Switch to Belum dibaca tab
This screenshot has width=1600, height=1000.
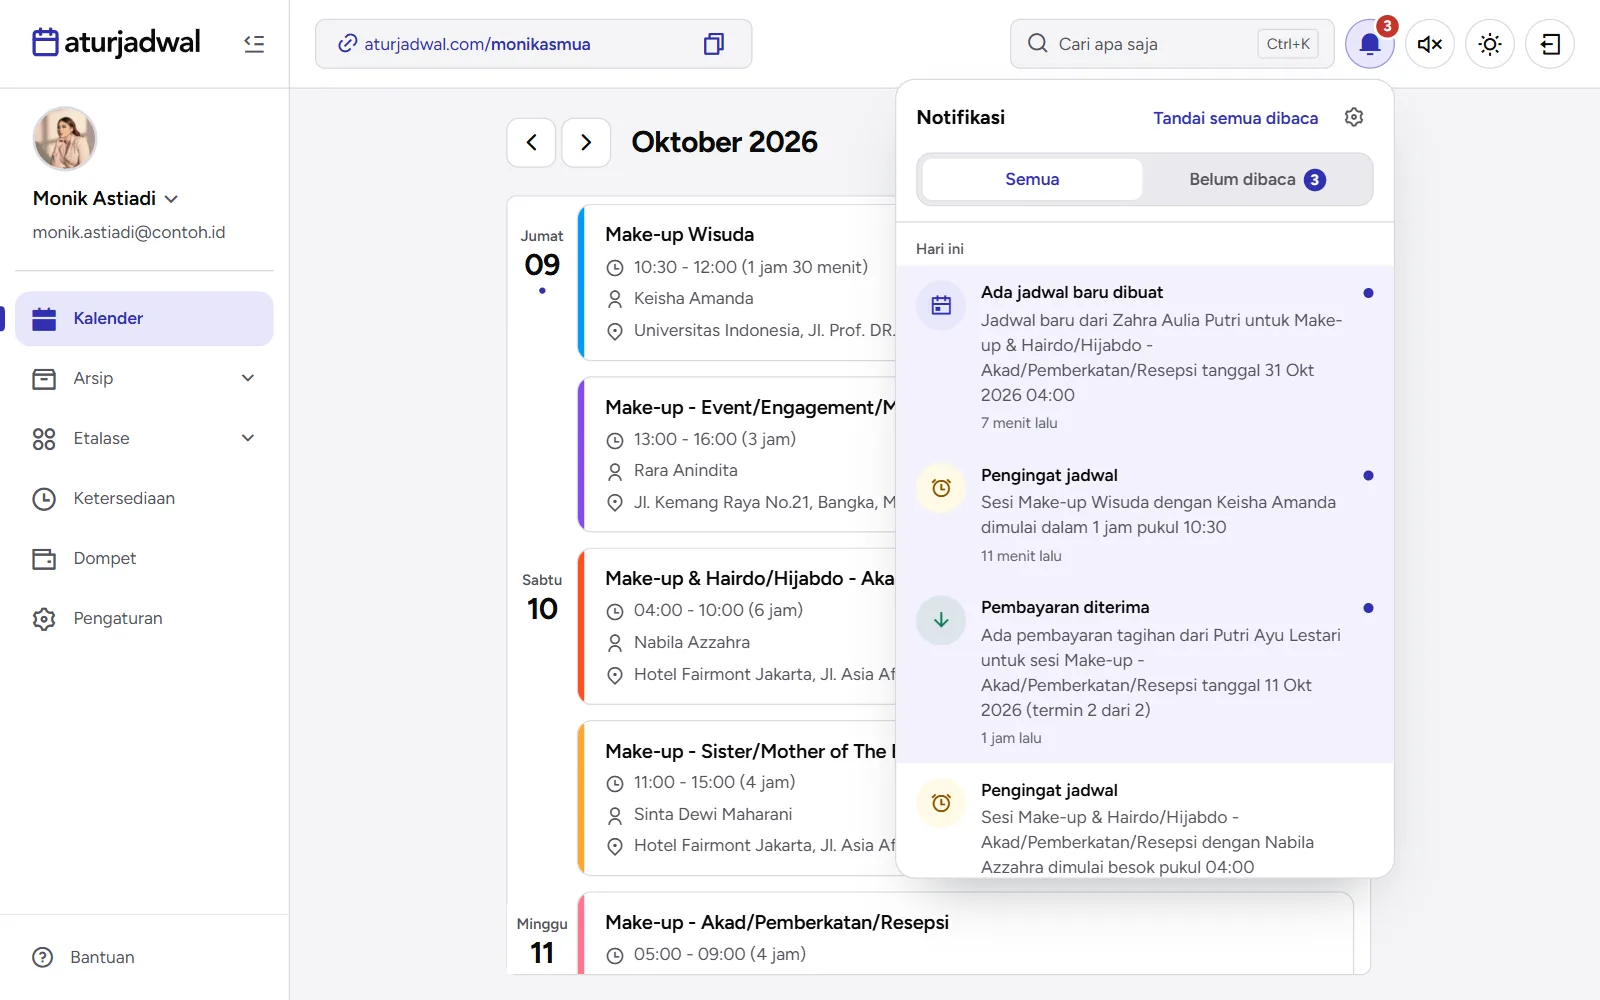click(x=1257, y=179)
